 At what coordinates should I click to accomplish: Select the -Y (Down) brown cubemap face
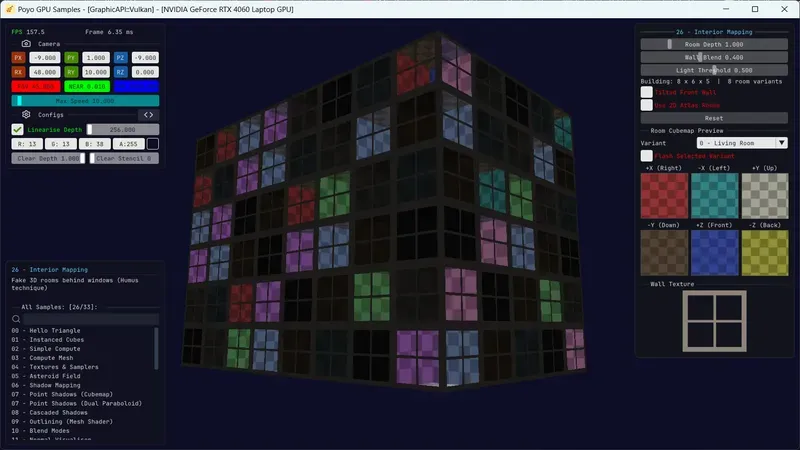click(x=664, y=253)
